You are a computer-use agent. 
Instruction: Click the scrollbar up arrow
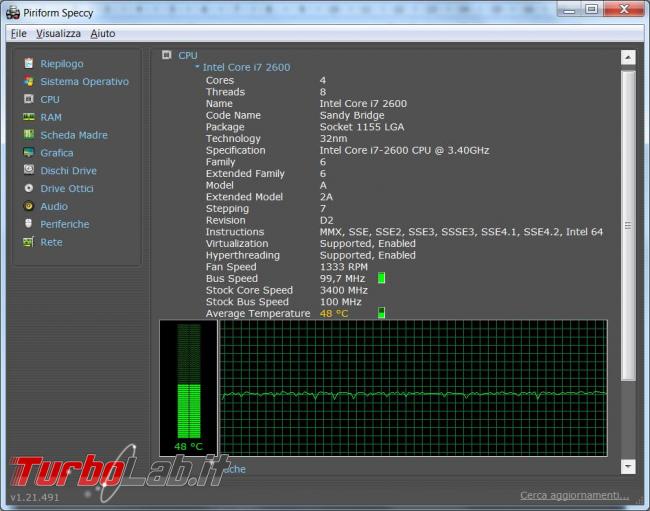(x=628, y=58)
